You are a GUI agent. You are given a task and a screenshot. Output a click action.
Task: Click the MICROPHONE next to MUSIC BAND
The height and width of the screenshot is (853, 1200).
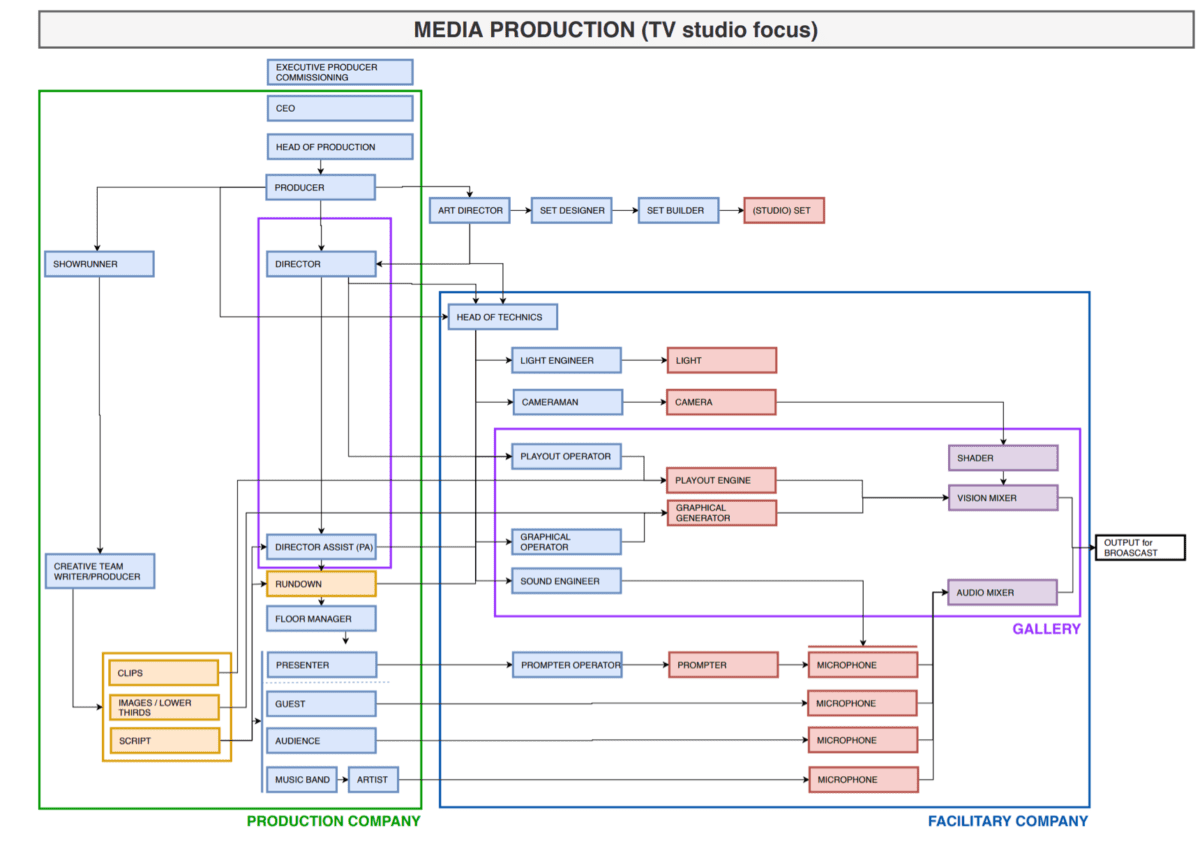click(x=862, y=779)
